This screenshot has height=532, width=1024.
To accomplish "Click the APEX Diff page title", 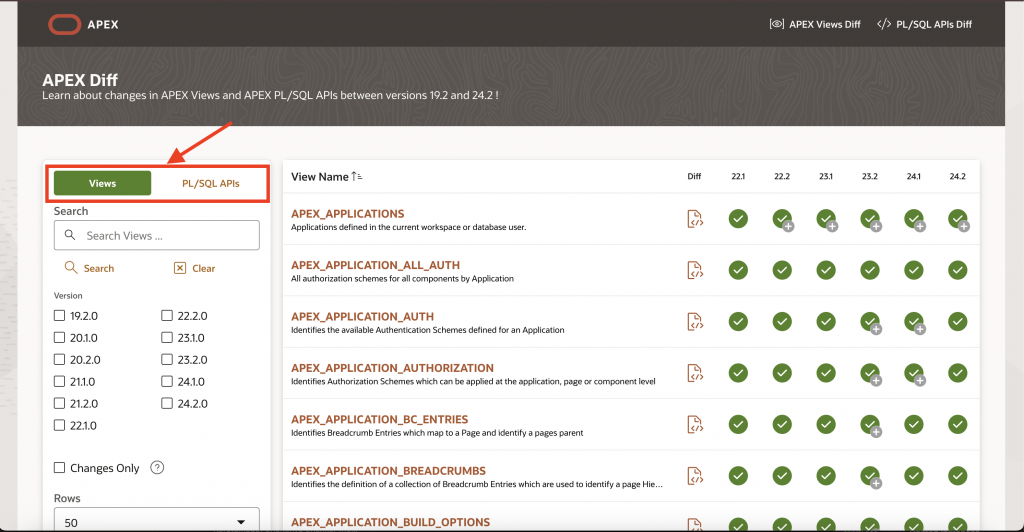I will coord(80,80).
